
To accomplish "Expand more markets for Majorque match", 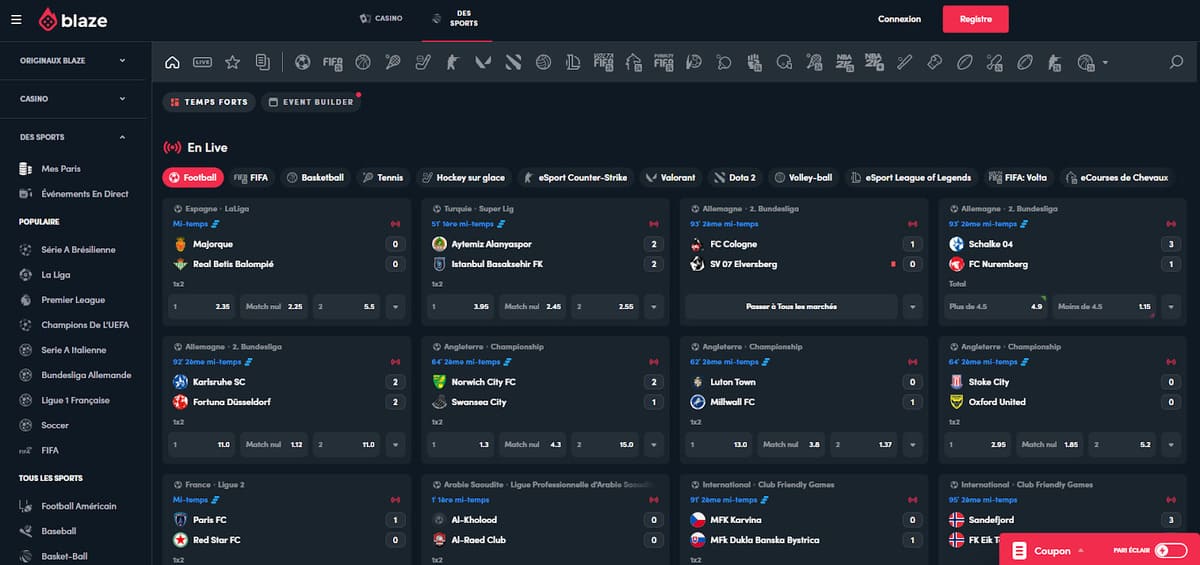I will tap(396, 307).
